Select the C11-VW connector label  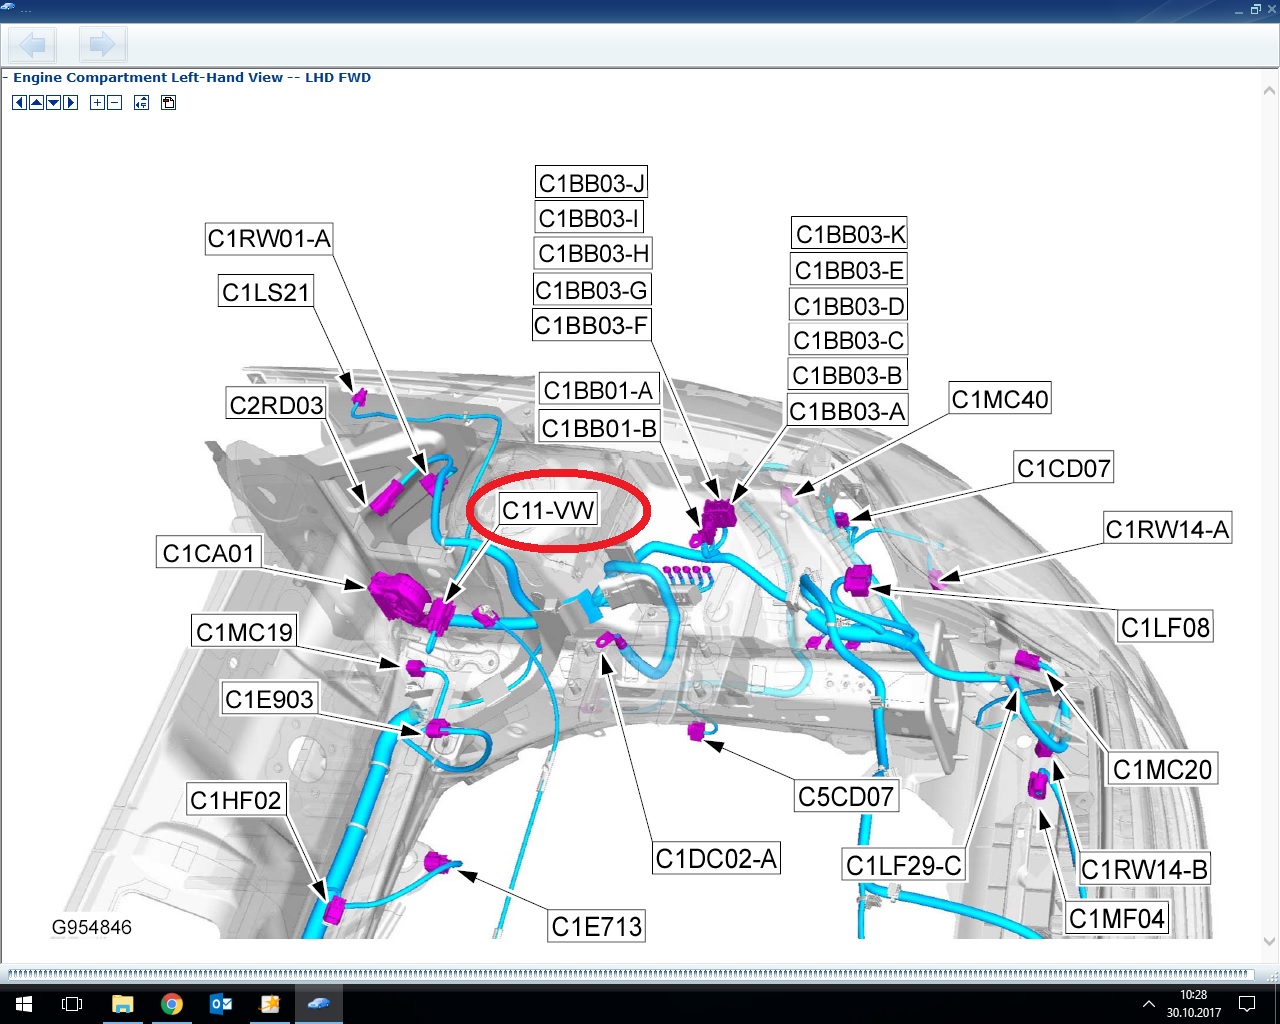click(548, 510)
